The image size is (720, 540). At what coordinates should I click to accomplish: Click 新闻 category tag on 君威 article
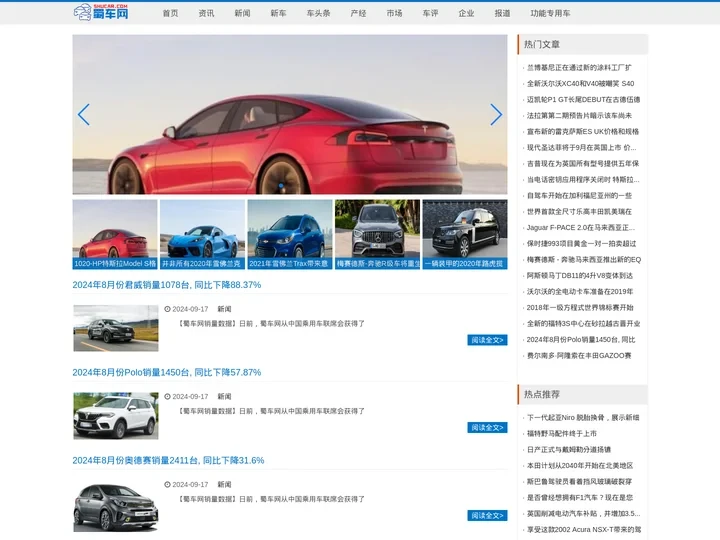pos(224,309)
